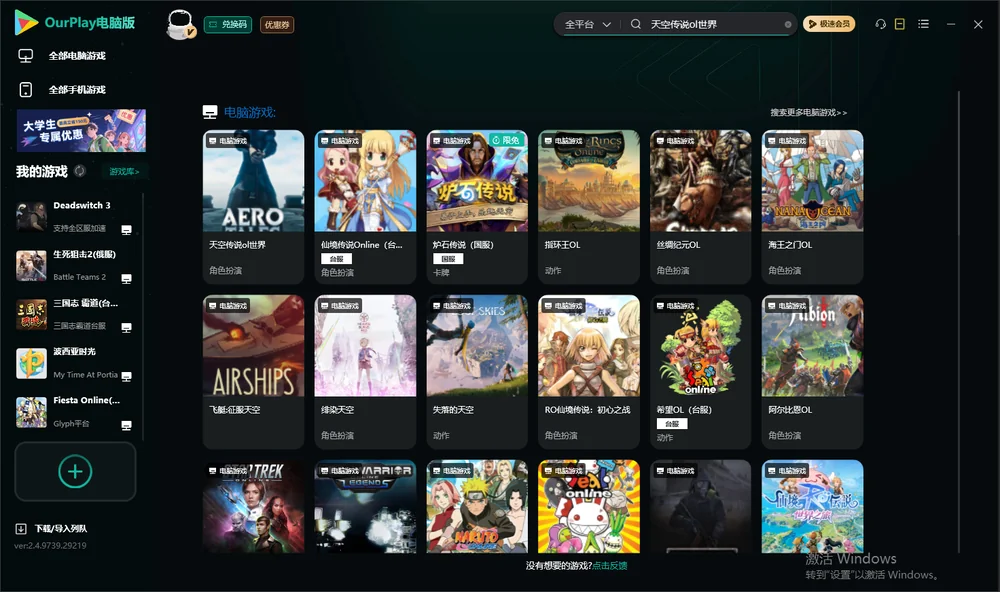The image size is (1000, 592).
Task: Open the 飞艇:征服天空 Airships card
Action: [253, 372]
